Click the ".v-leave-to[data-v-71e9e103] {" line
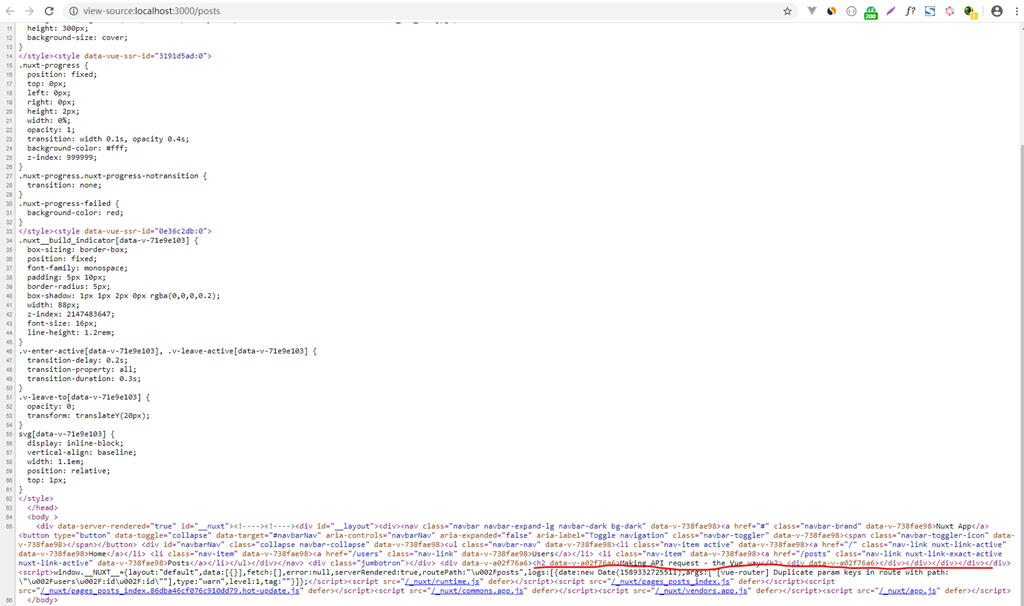Screen dimensions: 1024x606 coord(84,397)
